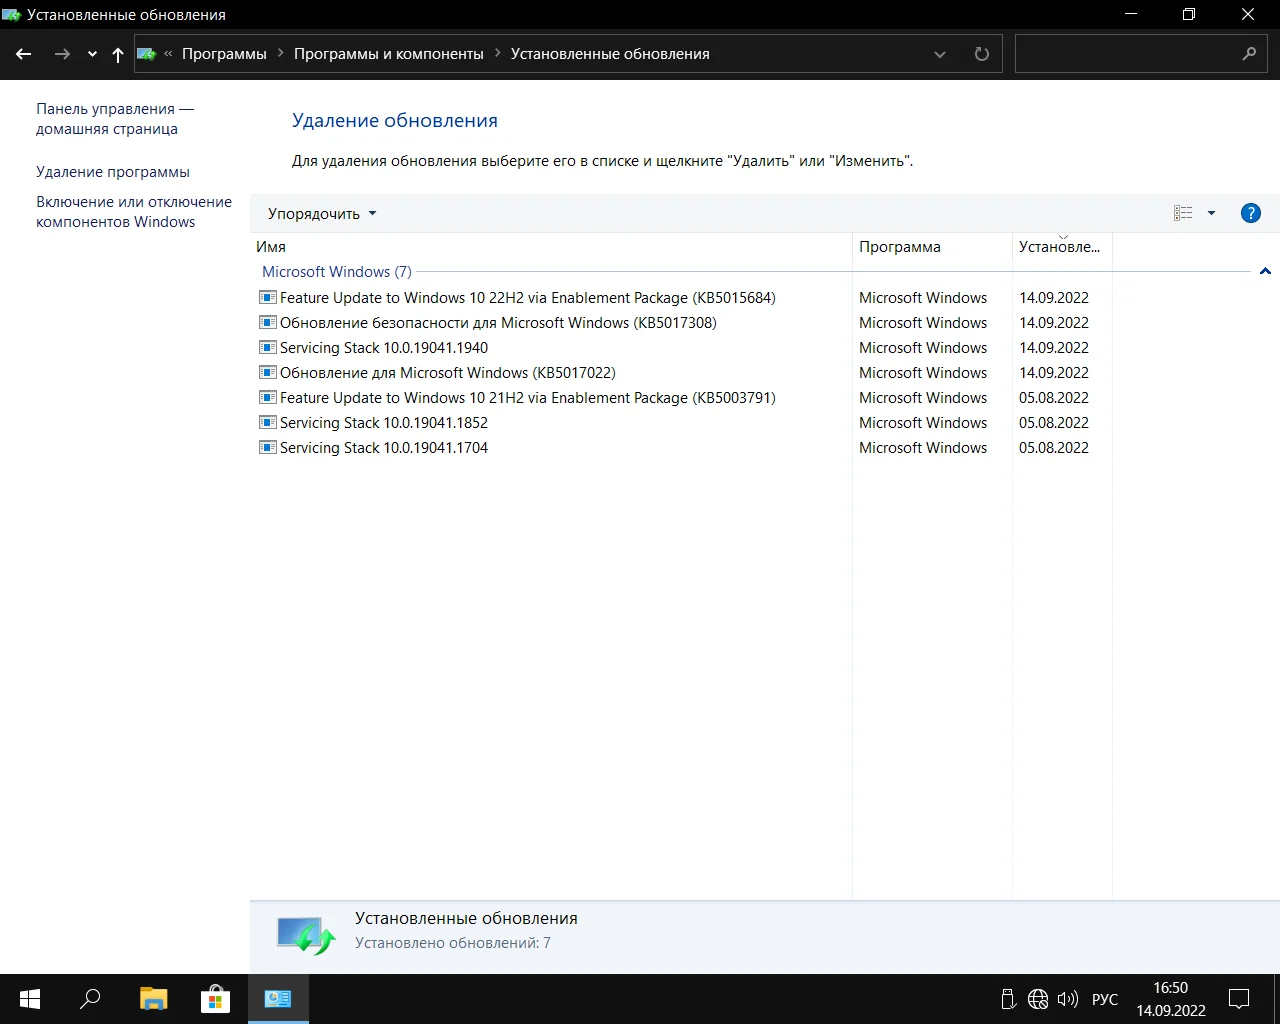Screen dimensions: 1280x1024
Task: Open the address bar history dropdown
Action: click(x=940, y=54)
